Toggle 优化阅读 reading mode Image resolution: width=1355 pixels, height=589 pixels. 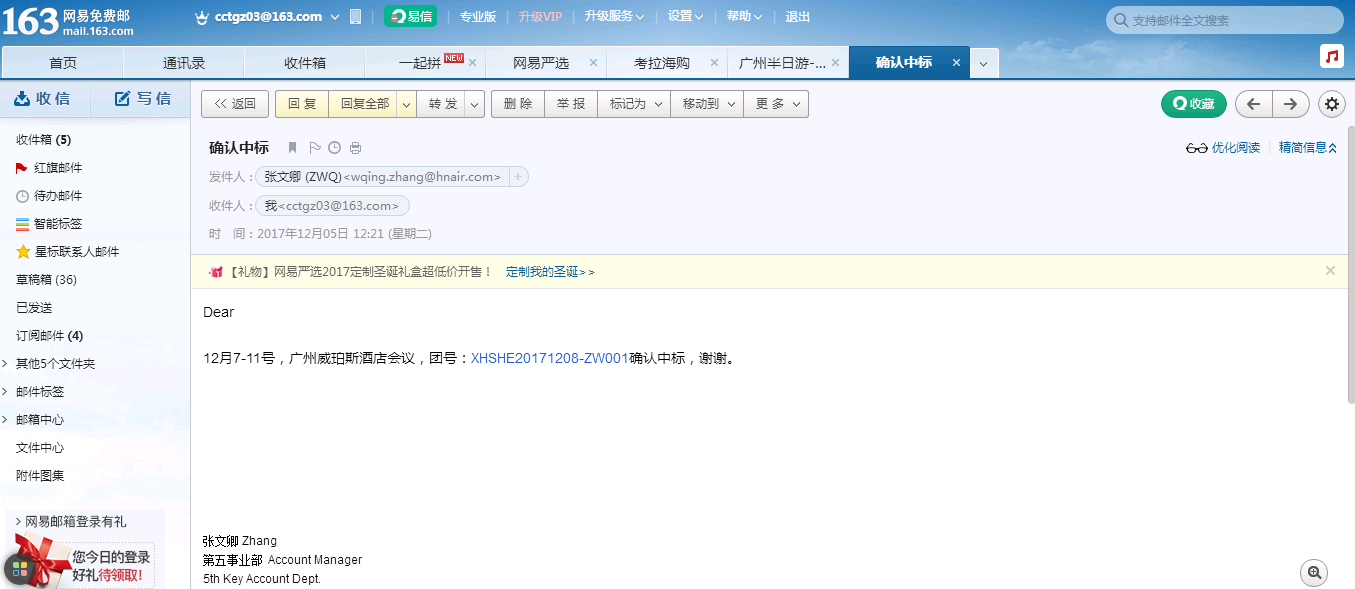1223,148
